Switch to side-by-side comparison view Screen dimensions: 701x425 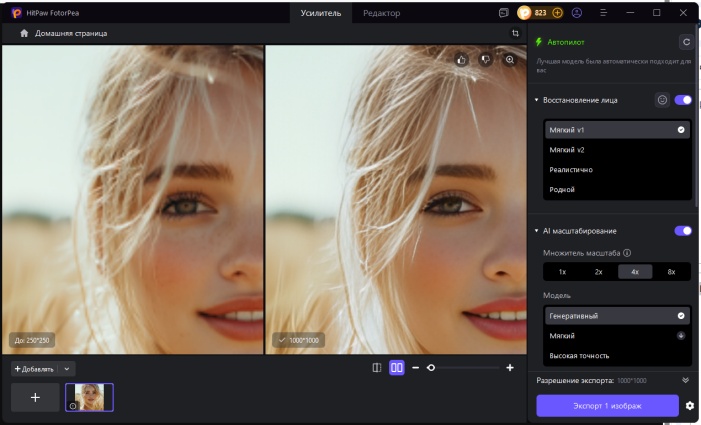click(397, 368)
